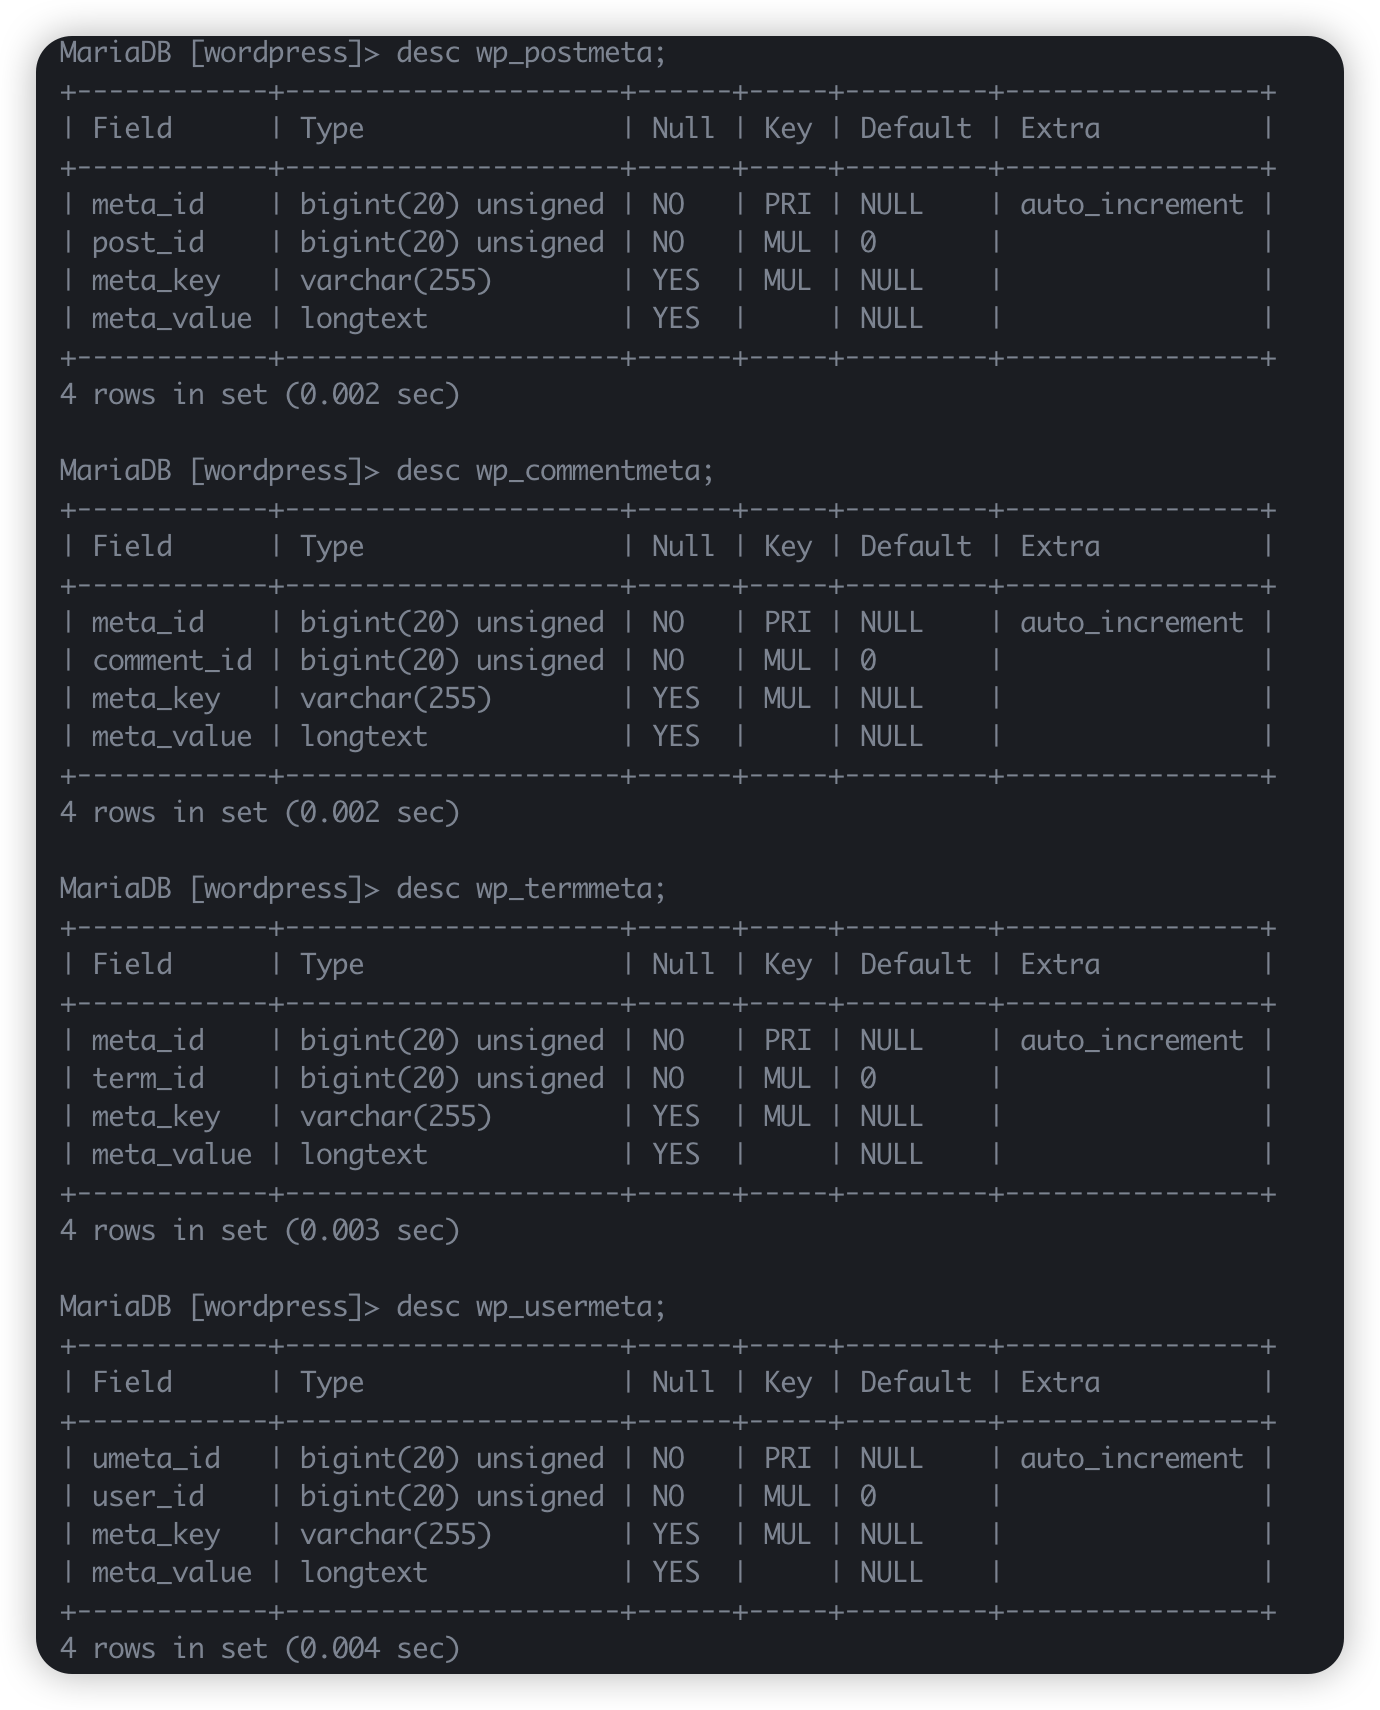
Task: Click auto_increment in the wp_usermeta table
Action: [1131, 1459]
